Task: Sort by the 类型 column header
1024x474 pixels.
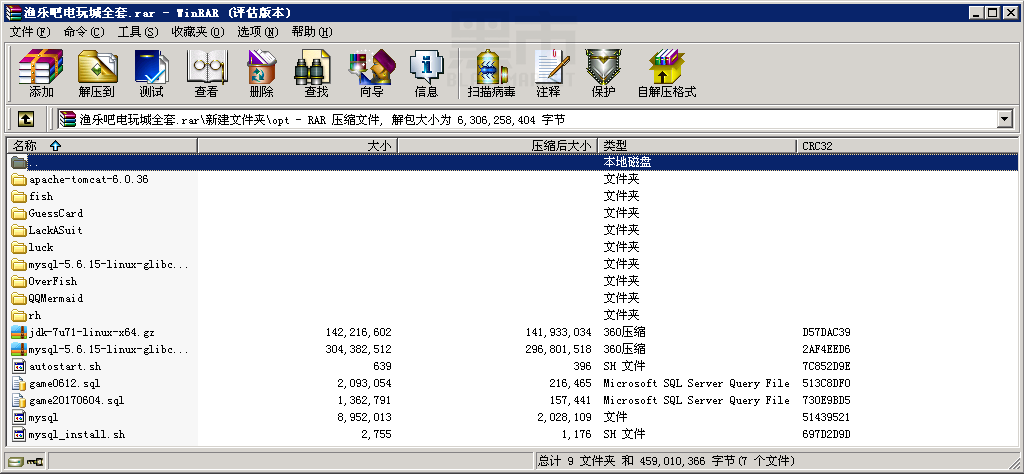Action: 697,146
